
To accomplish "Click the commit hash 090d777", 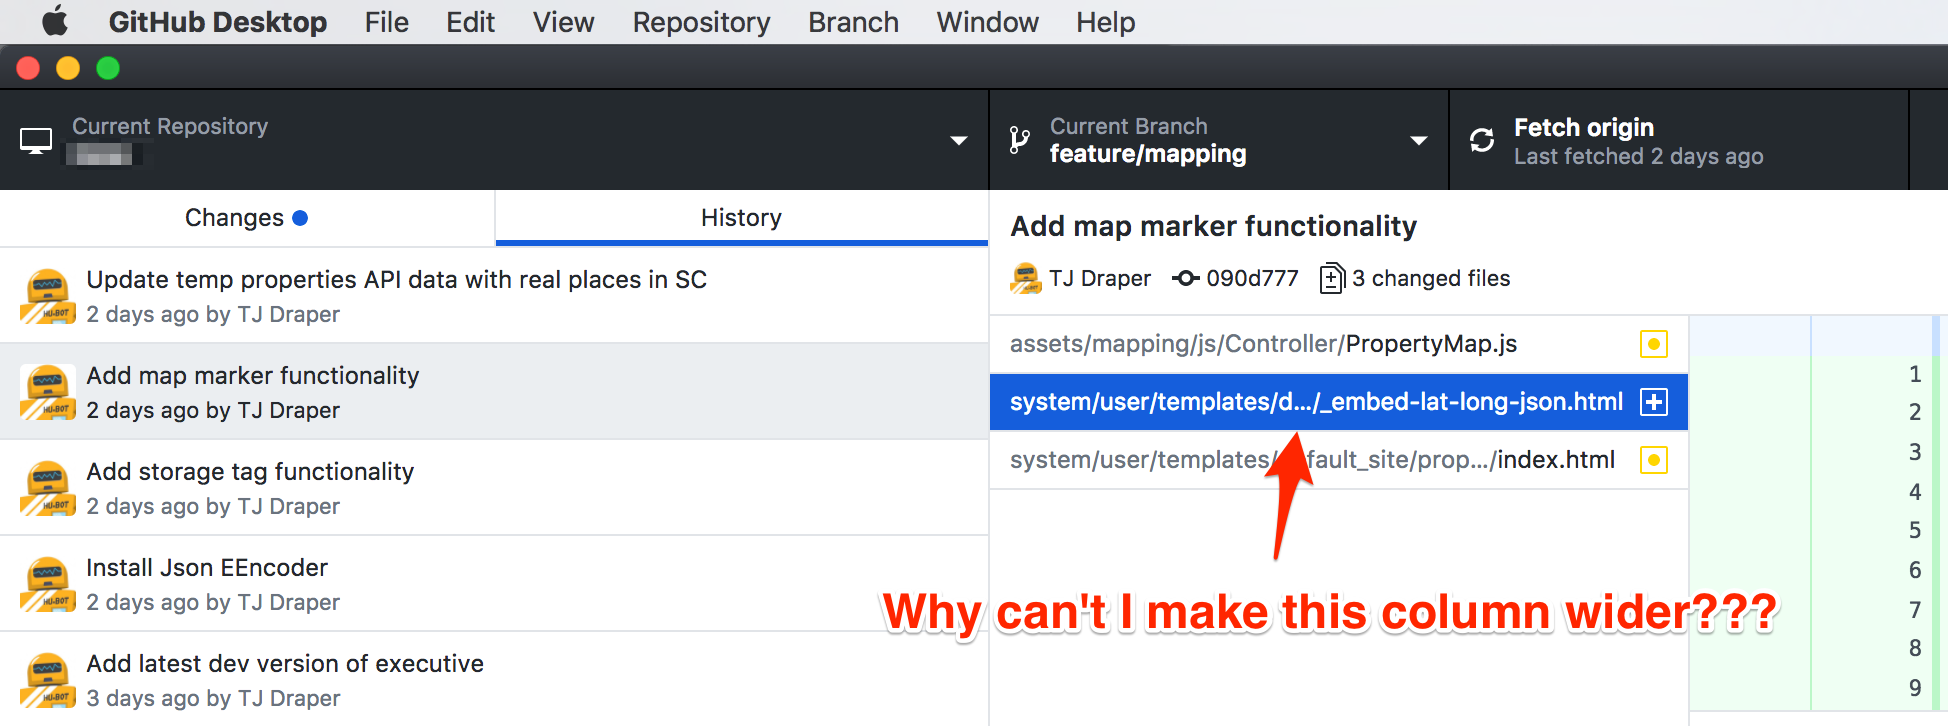I will (x=1252, y=278).
